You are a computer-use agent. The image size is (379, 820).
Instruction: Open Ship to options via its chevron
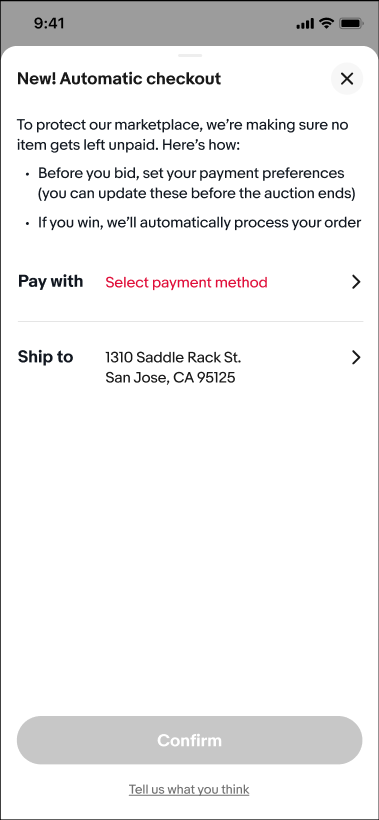pyautogui.click(x=356, y=358)
